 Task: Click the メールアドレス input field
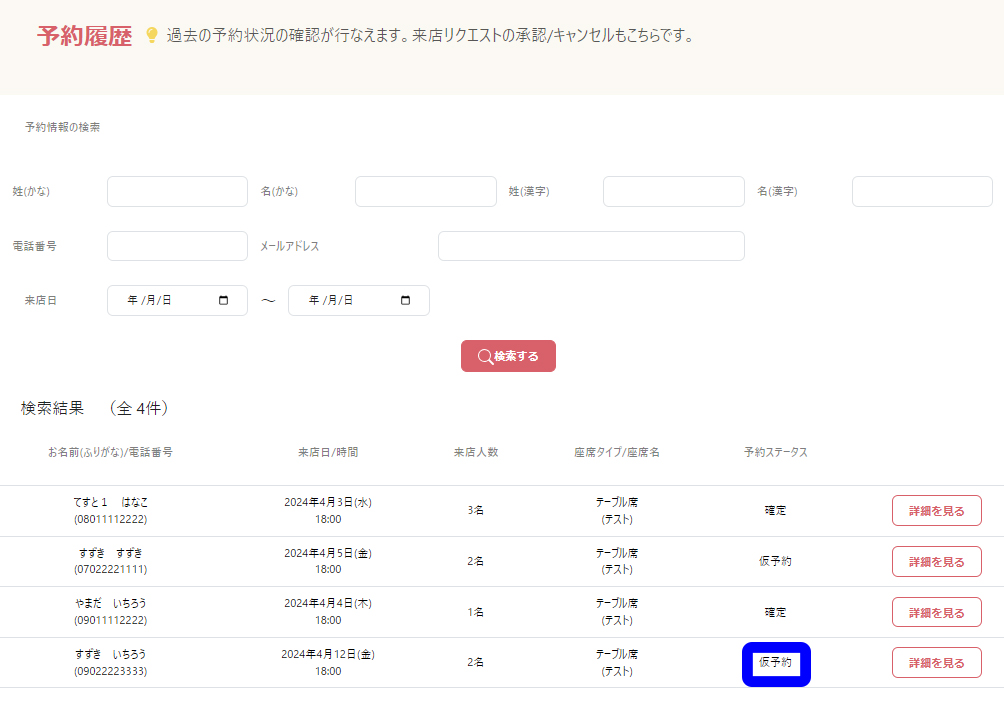[590, 246]
